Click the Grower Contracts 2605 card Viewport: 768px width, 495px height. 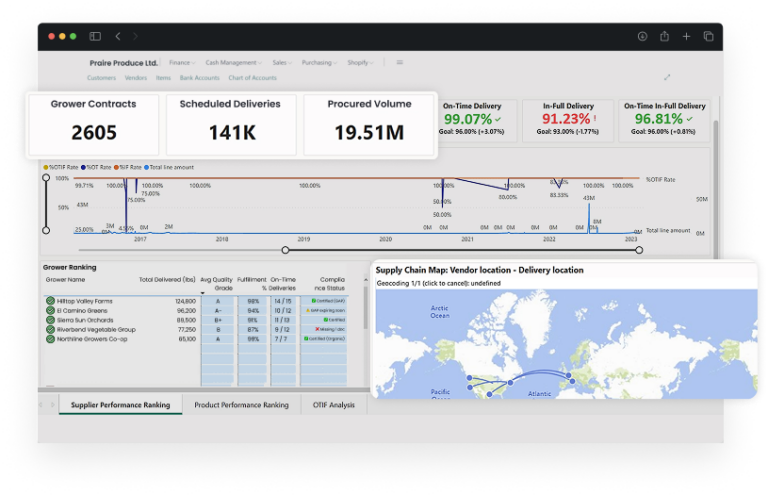tap(94, 124)
